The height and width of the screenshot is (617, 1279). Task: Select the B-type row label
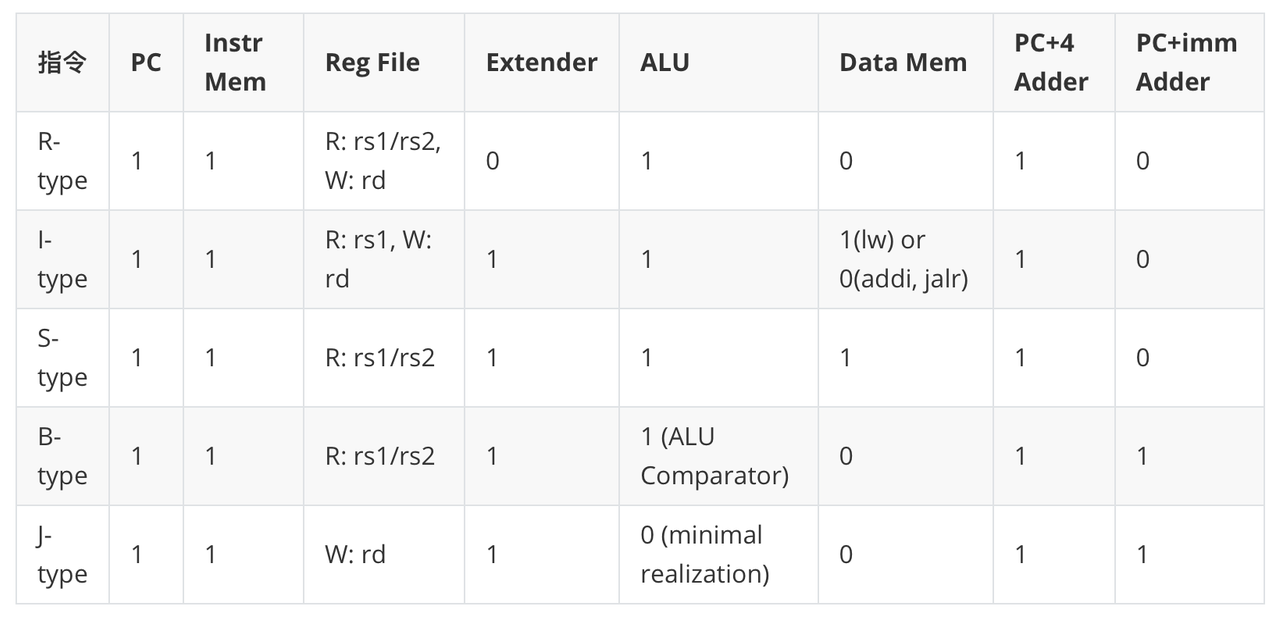tap(62, 456)
